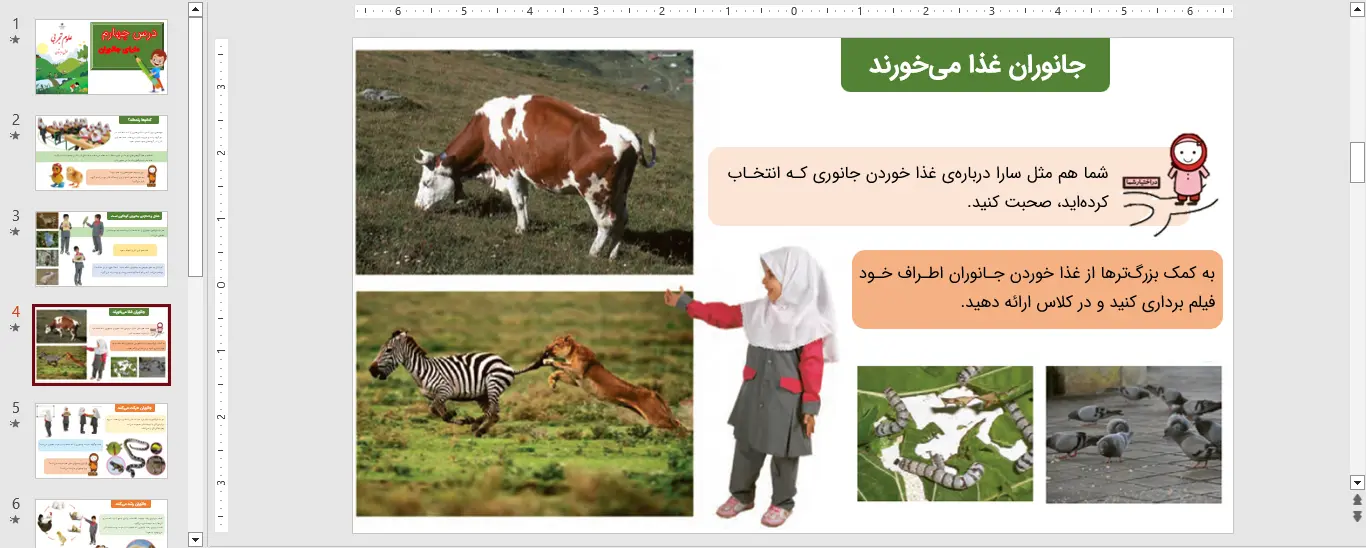Advance to next slide with double-down arrow
Image resolution: width=1366 pixels, height=548 pixels.
click(x=1357, y=516)
